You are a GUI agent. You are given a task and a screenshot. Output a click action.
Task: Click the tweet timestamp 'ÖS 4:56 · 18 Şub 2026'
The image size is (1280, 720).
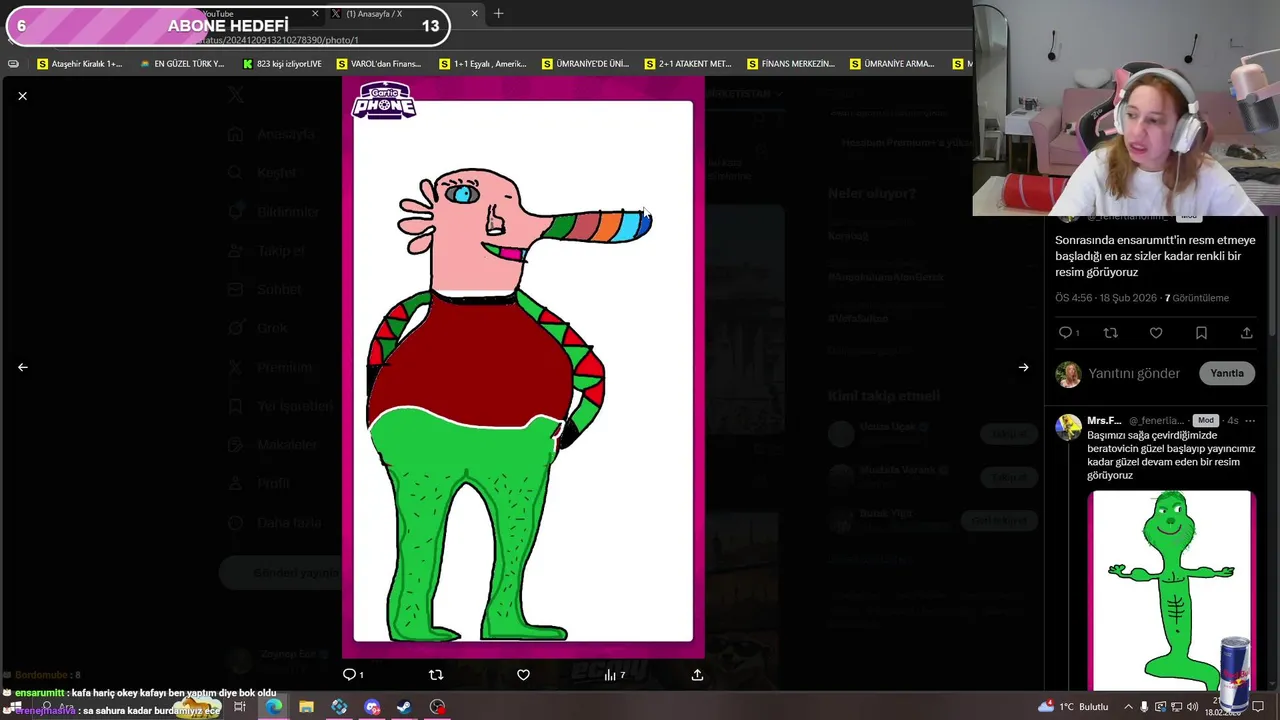point(1106,298)
